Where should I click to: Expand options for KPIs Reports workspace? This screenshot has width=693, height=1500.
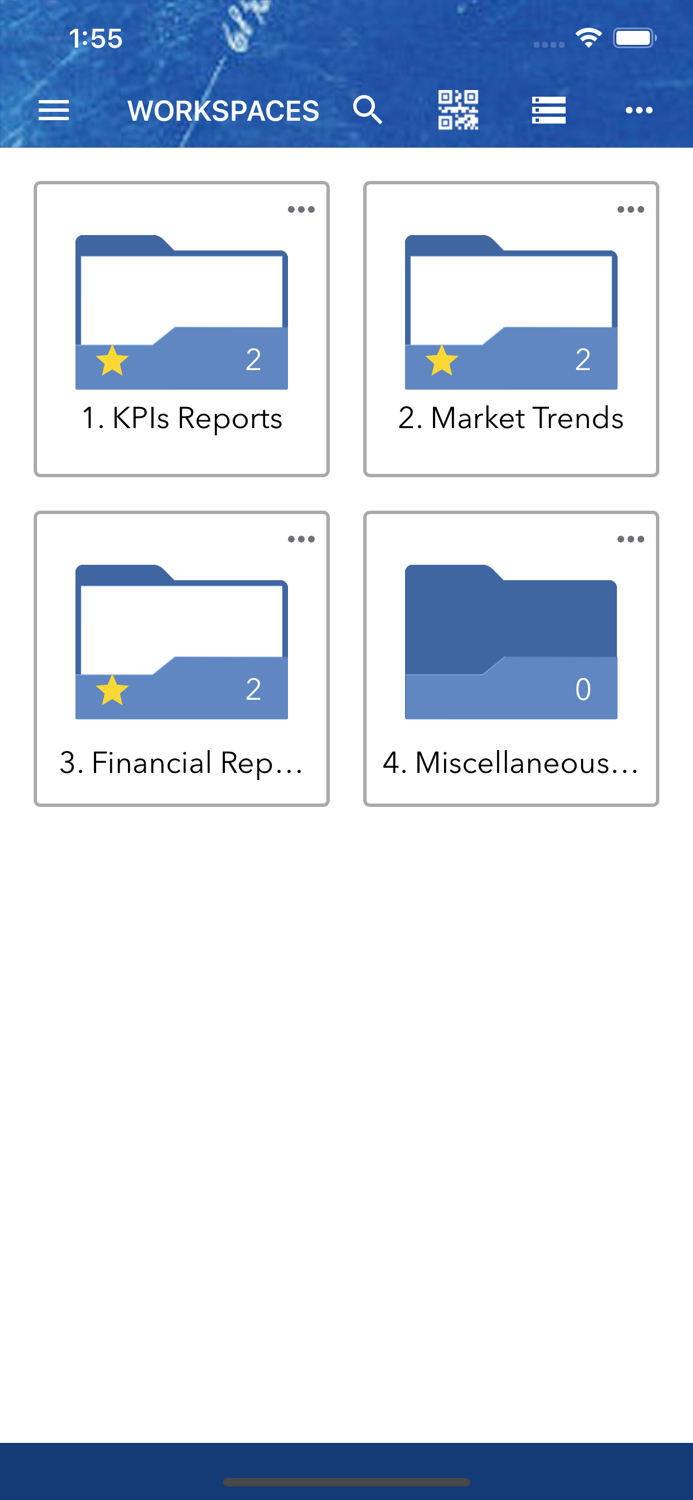301,209
